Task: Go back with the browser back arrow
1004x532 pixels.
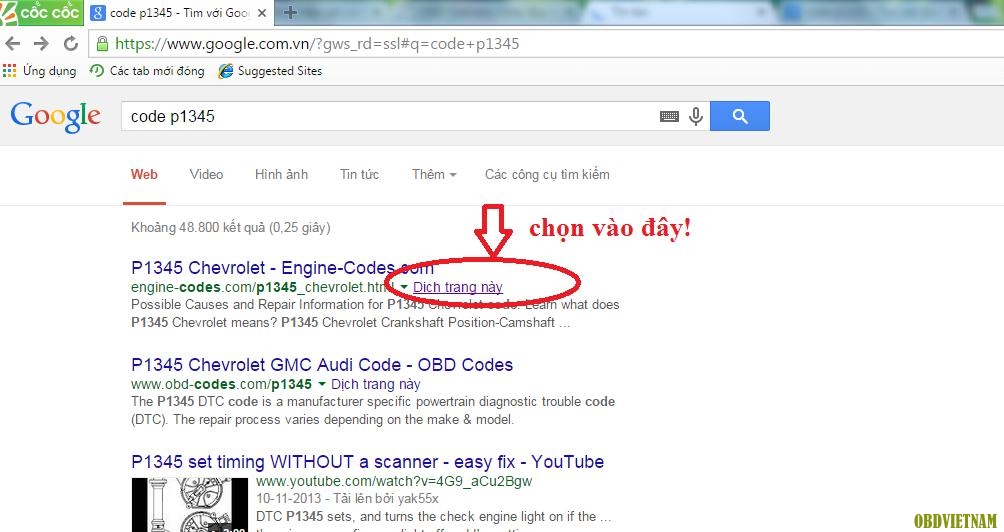Action: point(13,44)
